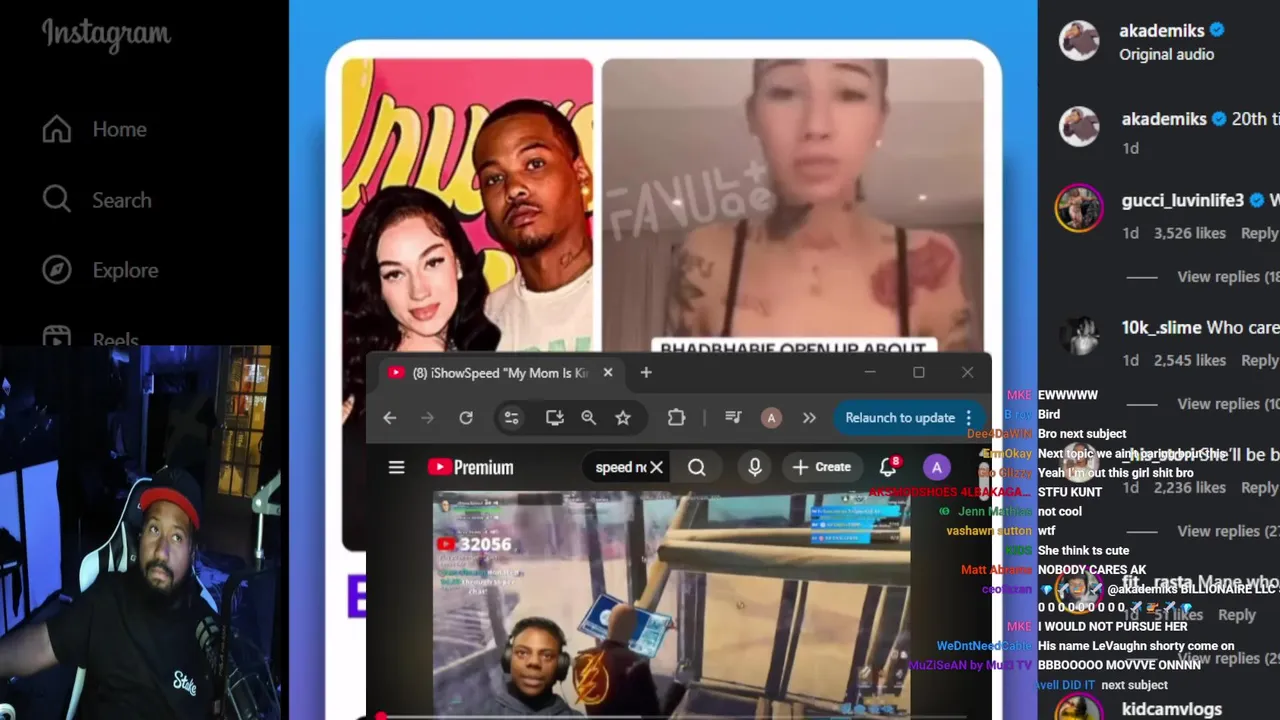
Task: Reload the YouTube page in Chrome
Action: tap(465, 418)
